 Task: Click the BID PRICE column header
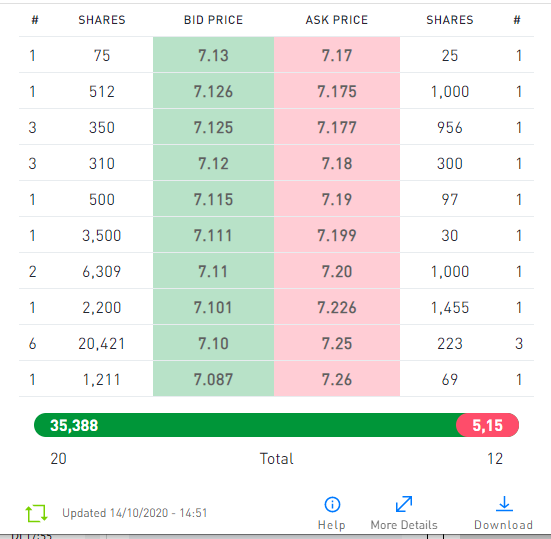[x=213, y=20]
